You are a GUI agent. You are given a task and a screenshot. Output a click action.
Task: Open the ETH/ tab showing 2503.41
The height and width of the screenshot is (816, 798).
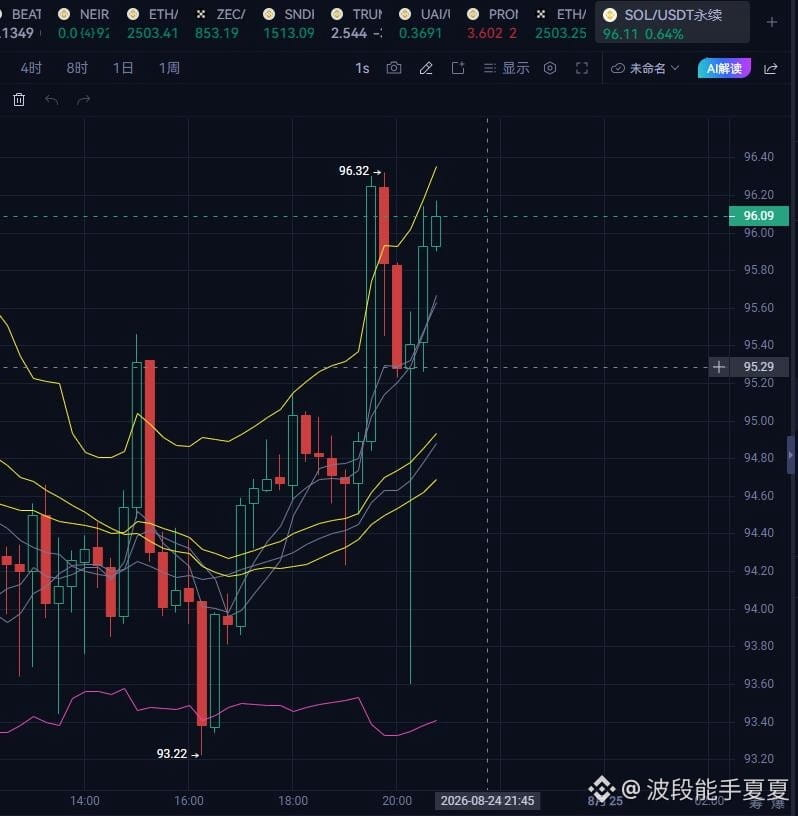pos(153,23)
